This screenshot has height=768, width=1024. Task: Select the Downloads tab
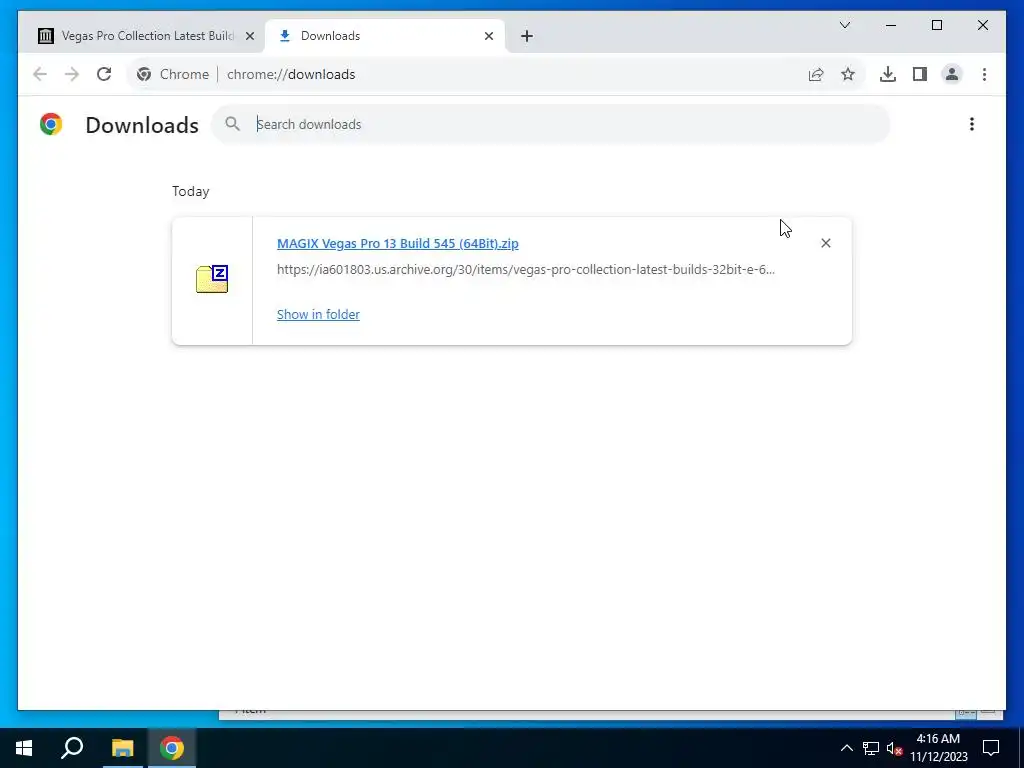pyautogui.click(x=385, y=36)
